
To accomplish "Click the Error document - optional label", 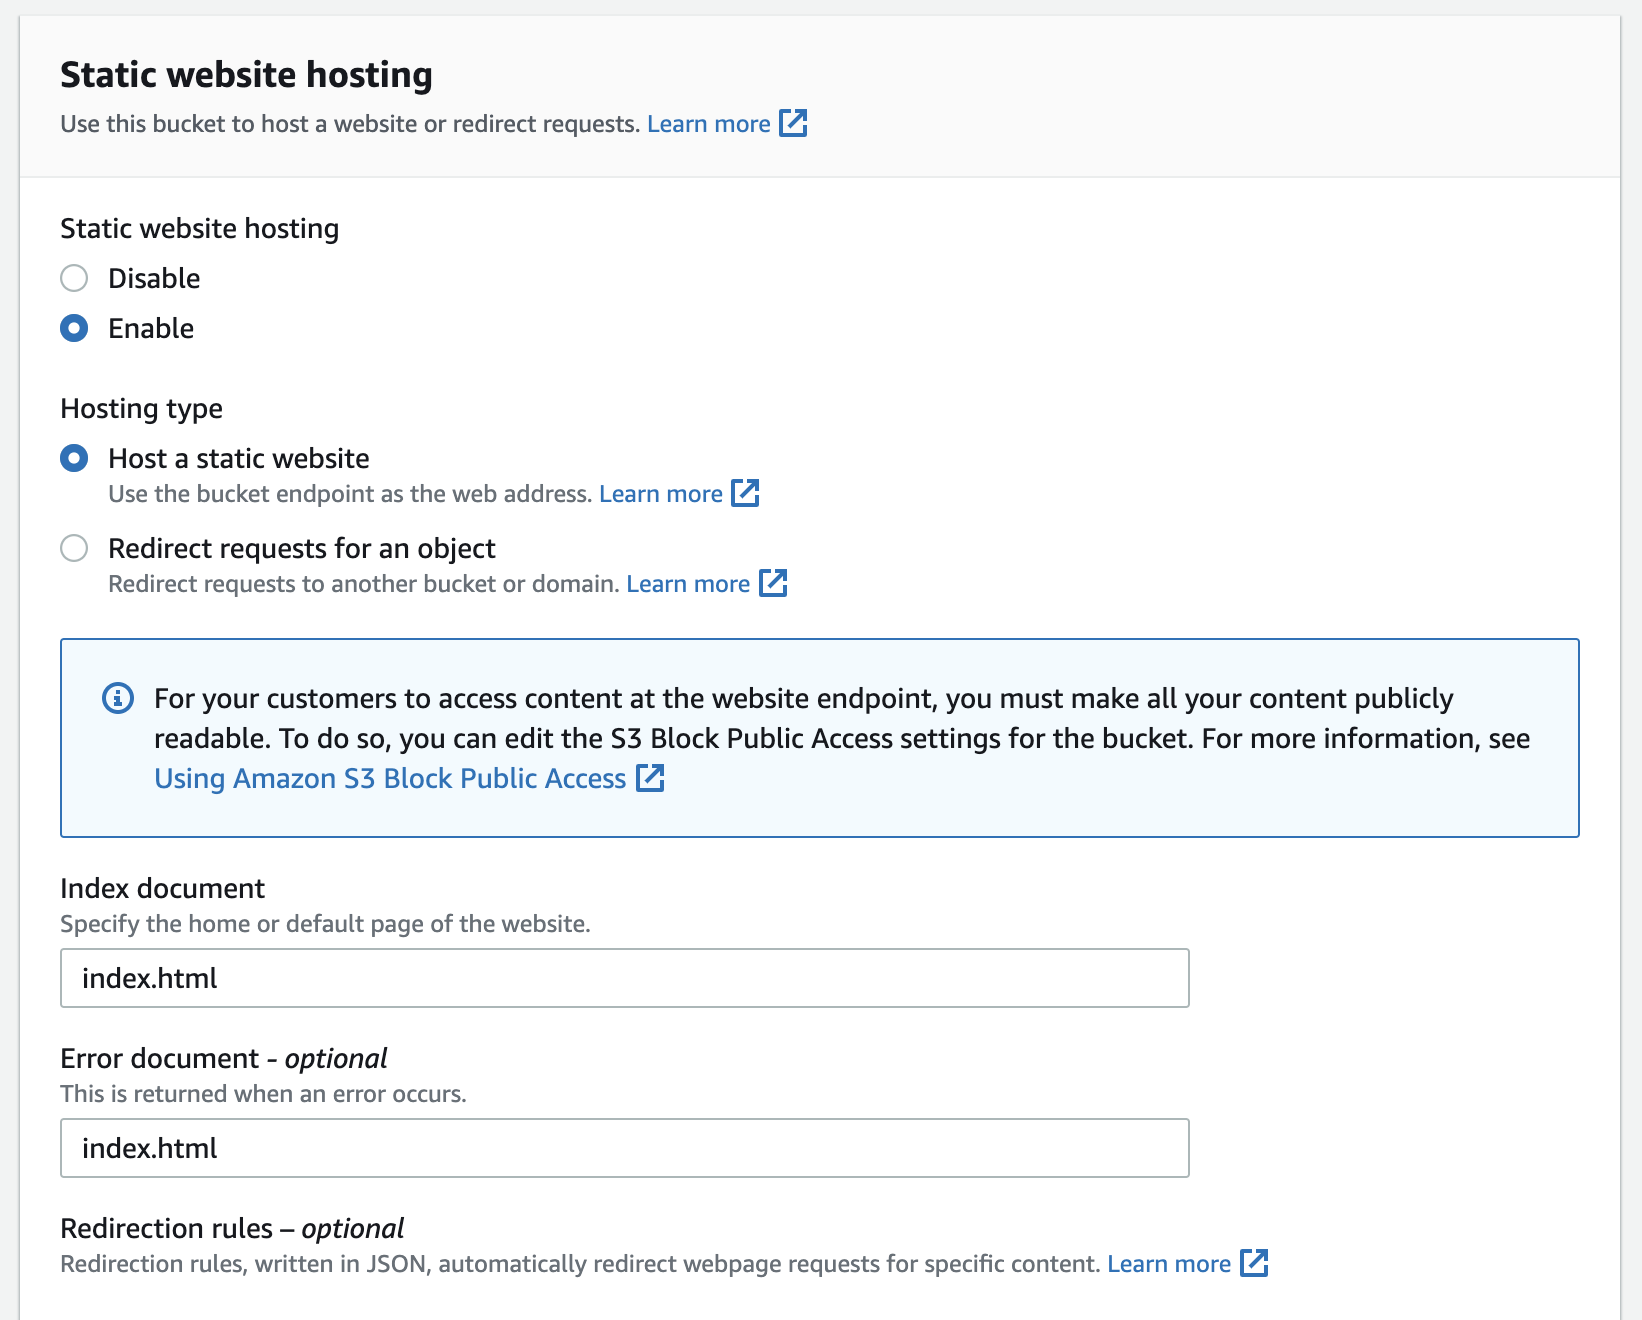I will pyautogui.click(x=224, y=1058).
